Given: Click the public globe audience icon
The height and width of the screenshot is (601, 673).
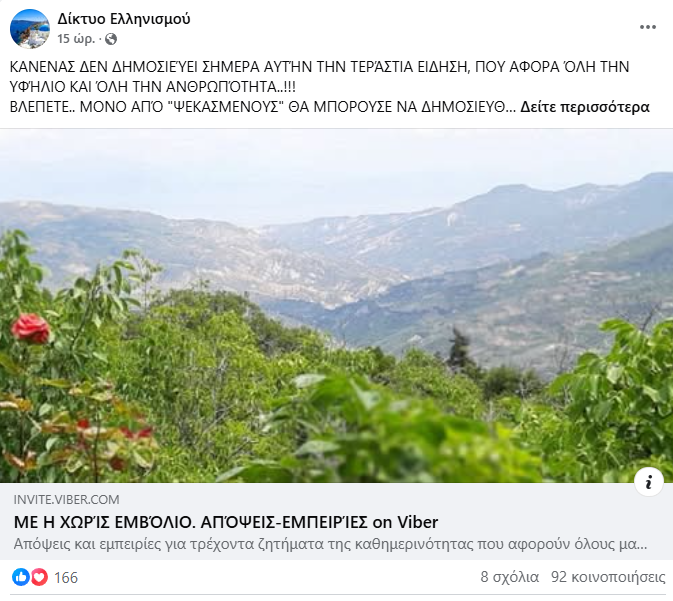Looking at the screenshot, I should pyautogui.click(x=111, y=39).
